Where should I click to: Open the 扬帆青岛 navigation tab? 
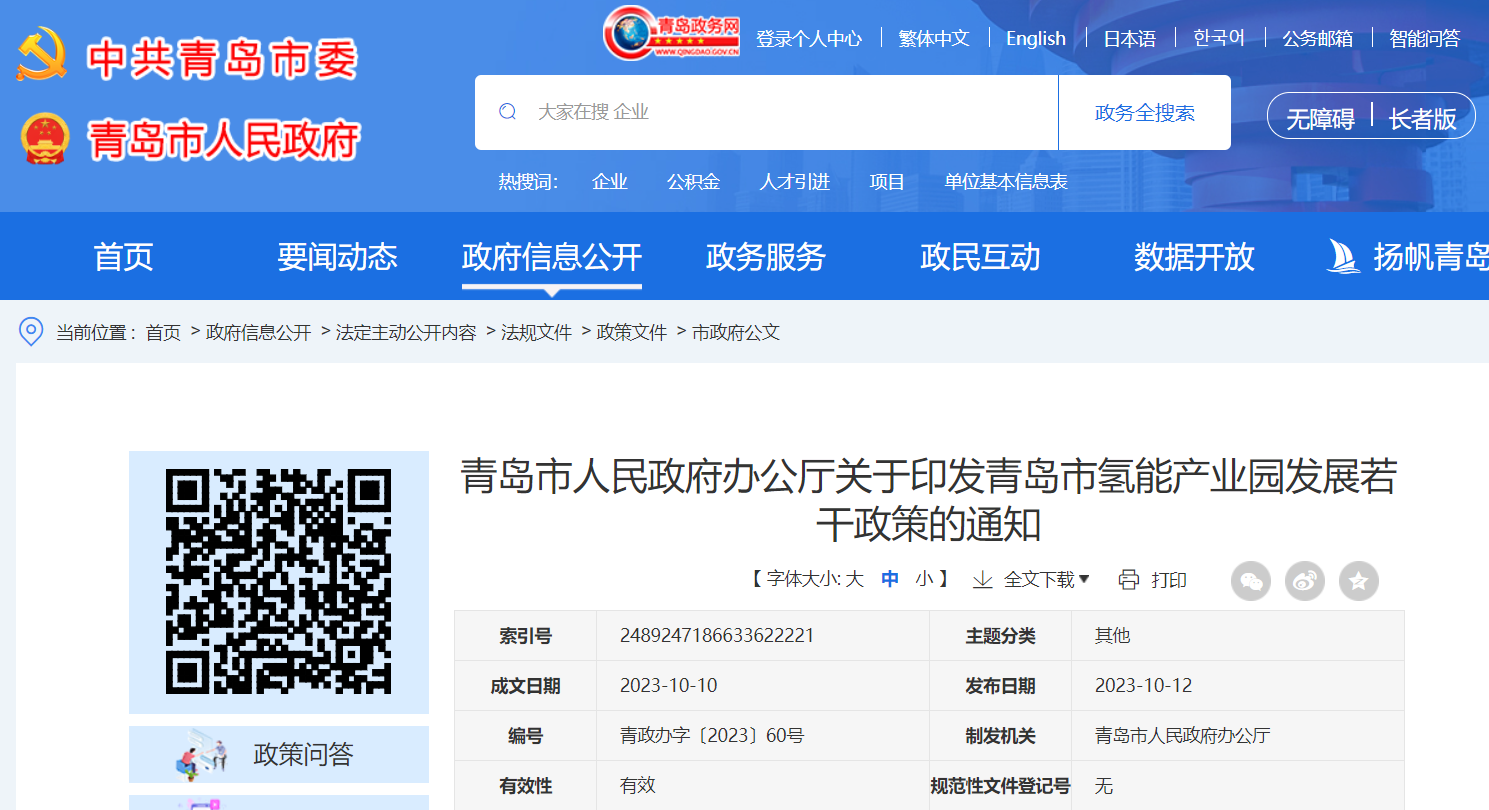pos(1431,257)
